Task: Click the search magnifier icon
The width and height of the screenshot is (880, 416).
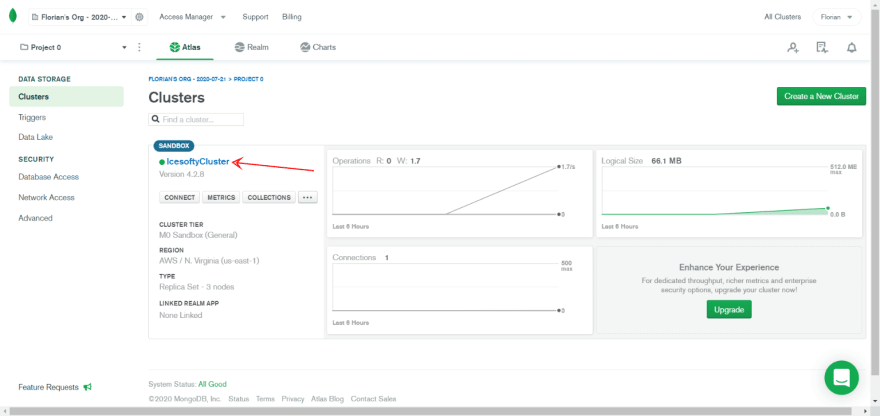Action: [155, 120]
